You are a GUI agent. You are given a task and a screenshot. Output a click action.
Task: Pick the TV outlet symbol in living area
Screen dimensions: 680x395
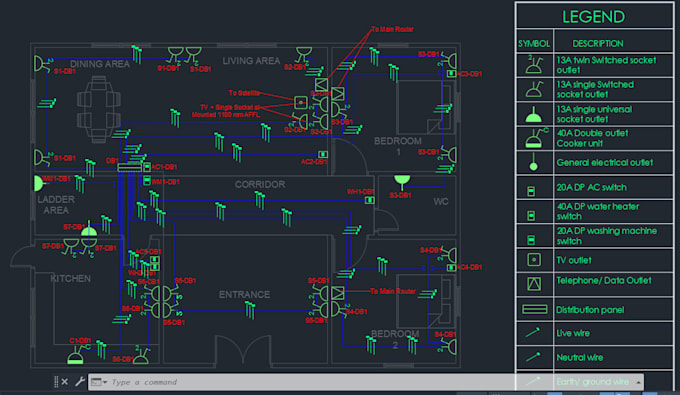coord(301,102)
